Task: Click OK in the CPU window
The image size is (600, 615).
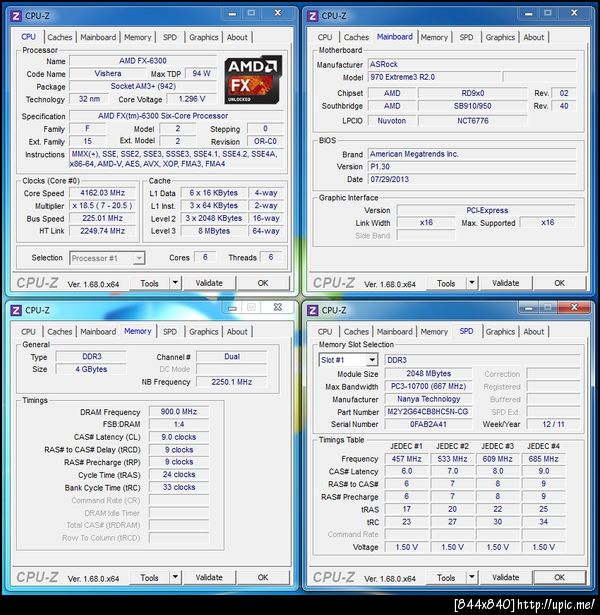Action: [263, 283]
